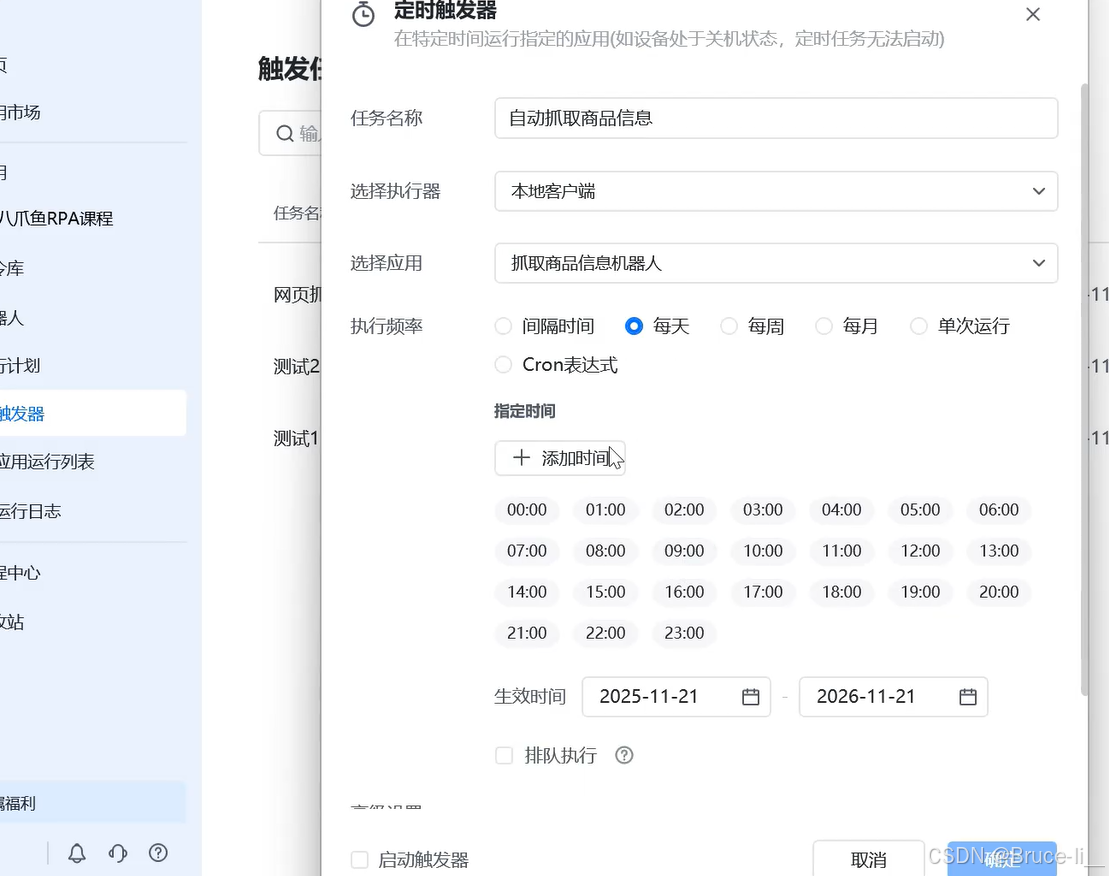Pick the 12:00 time chip
This screenshot has height=876, width=1109.
[920, 551]
